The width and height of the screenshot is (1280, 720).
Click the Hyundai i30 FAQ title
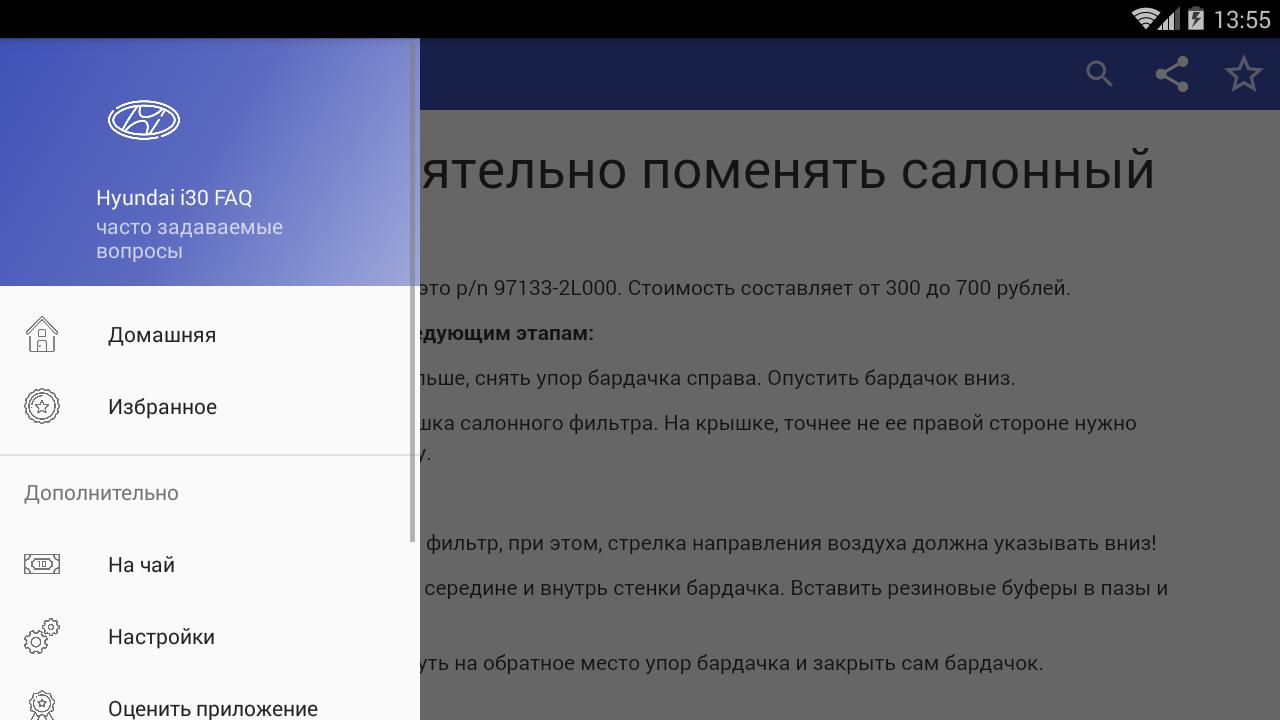pyautogui.click(x=174, y=198)
